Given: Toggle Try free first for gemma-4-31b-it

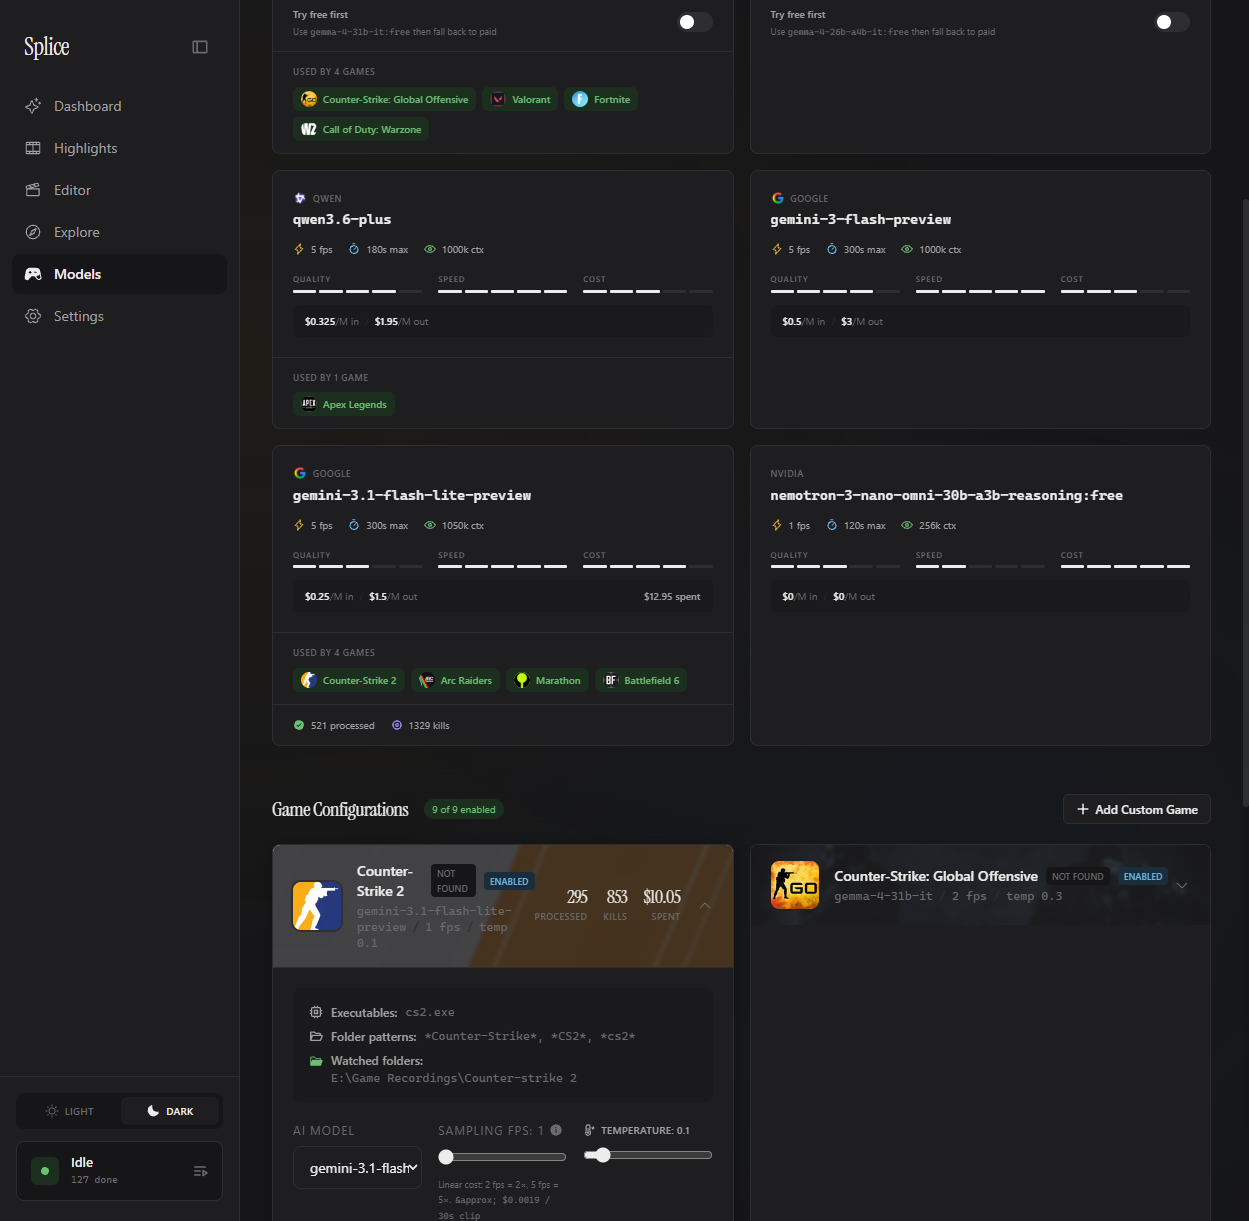Looking at the screenshot, I should 695,22.
